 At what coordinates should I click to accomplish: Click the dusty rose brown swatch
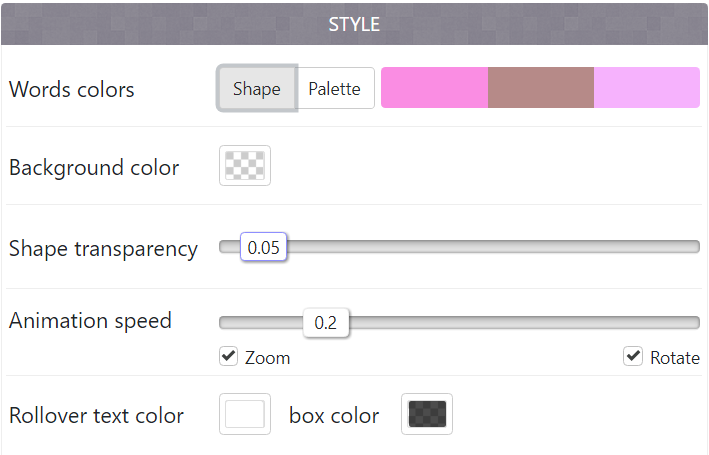point(541,88)
